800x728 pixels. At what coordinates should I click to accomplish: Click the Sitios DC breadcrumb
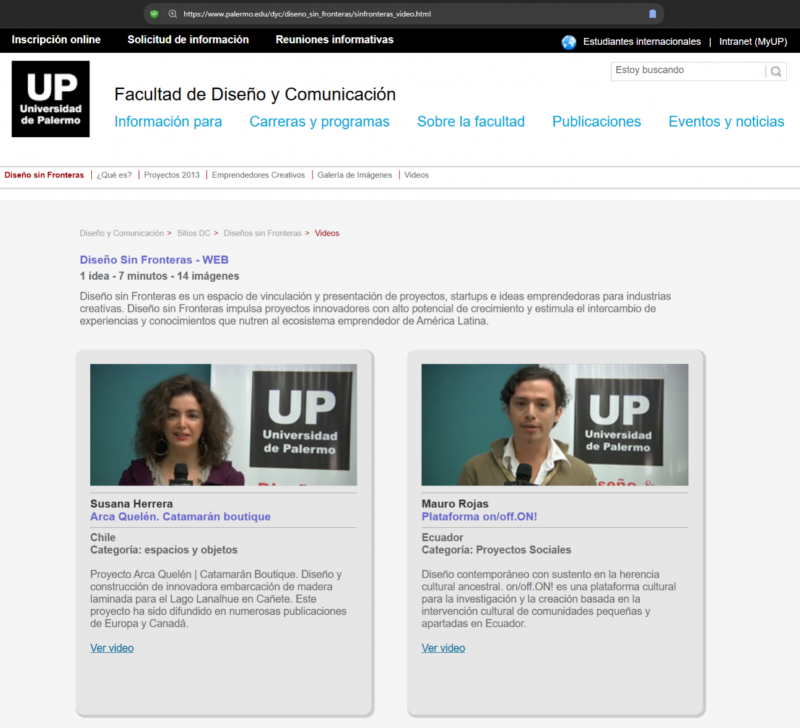(193, 233)
